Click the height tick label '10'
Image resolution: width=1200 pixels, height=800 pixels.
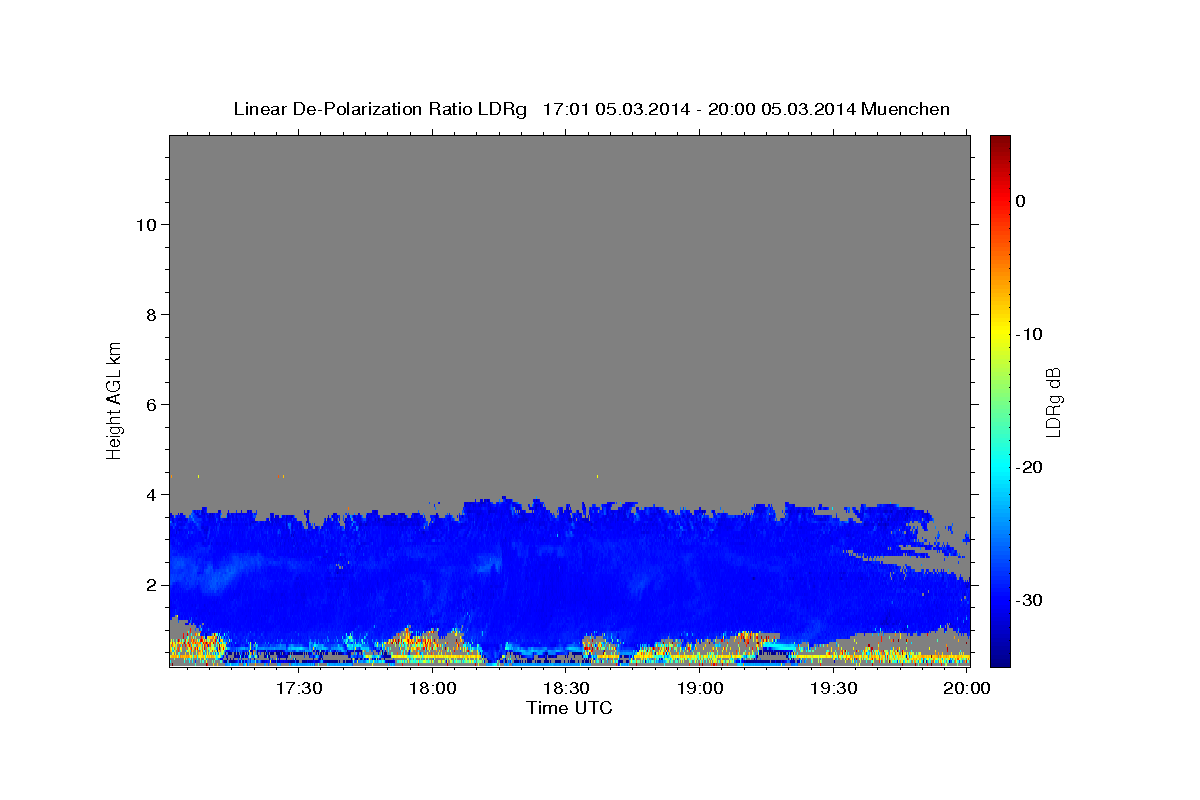tap(146, 224)
